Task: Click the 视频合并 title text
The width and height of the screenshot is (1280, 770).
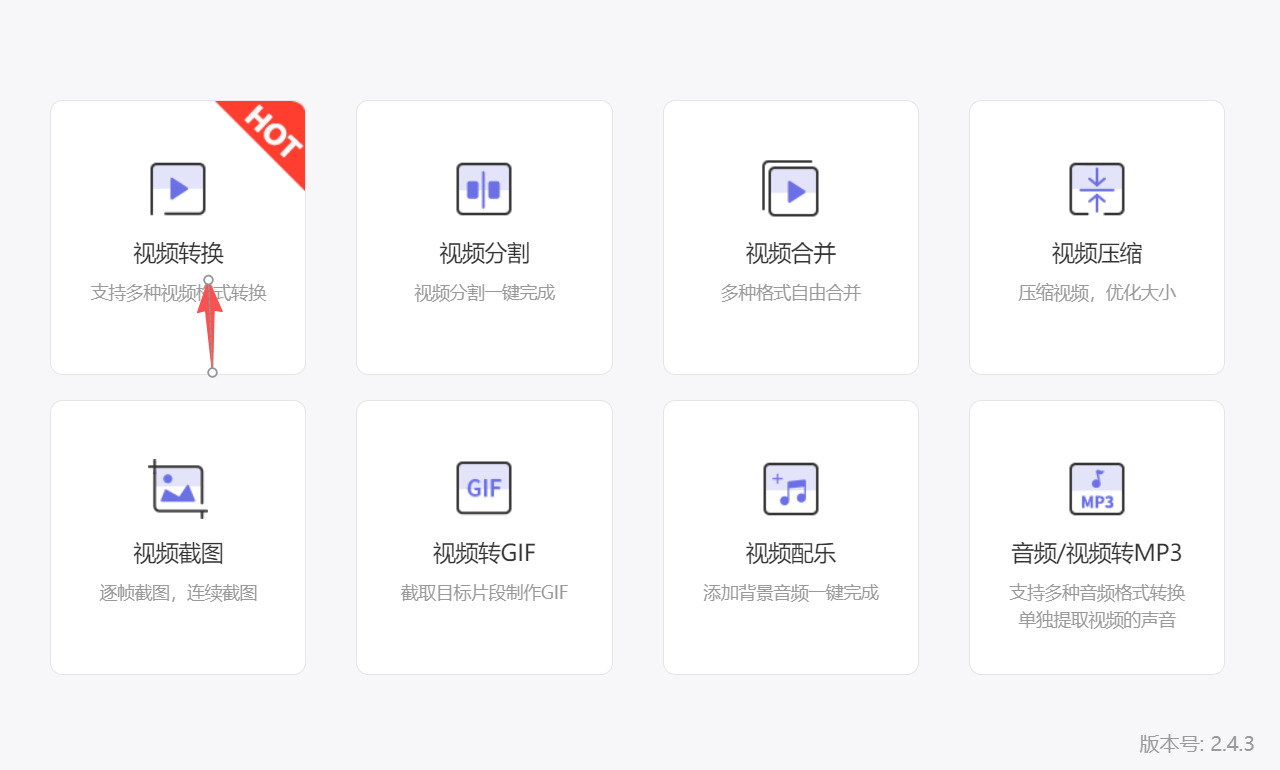Action: pos(791,254)
